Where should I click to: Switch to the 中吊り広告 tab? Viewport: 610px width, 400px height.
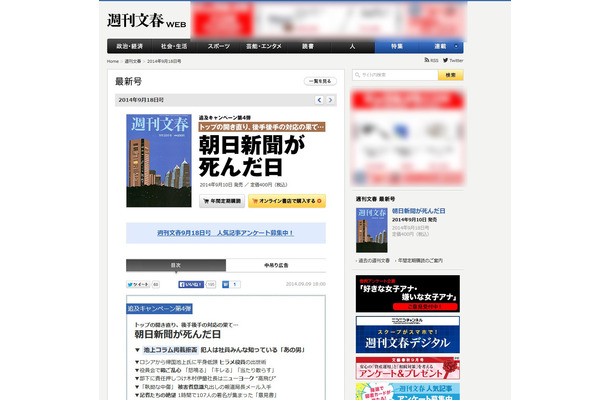pyautogui.click(x=276, y=265)
